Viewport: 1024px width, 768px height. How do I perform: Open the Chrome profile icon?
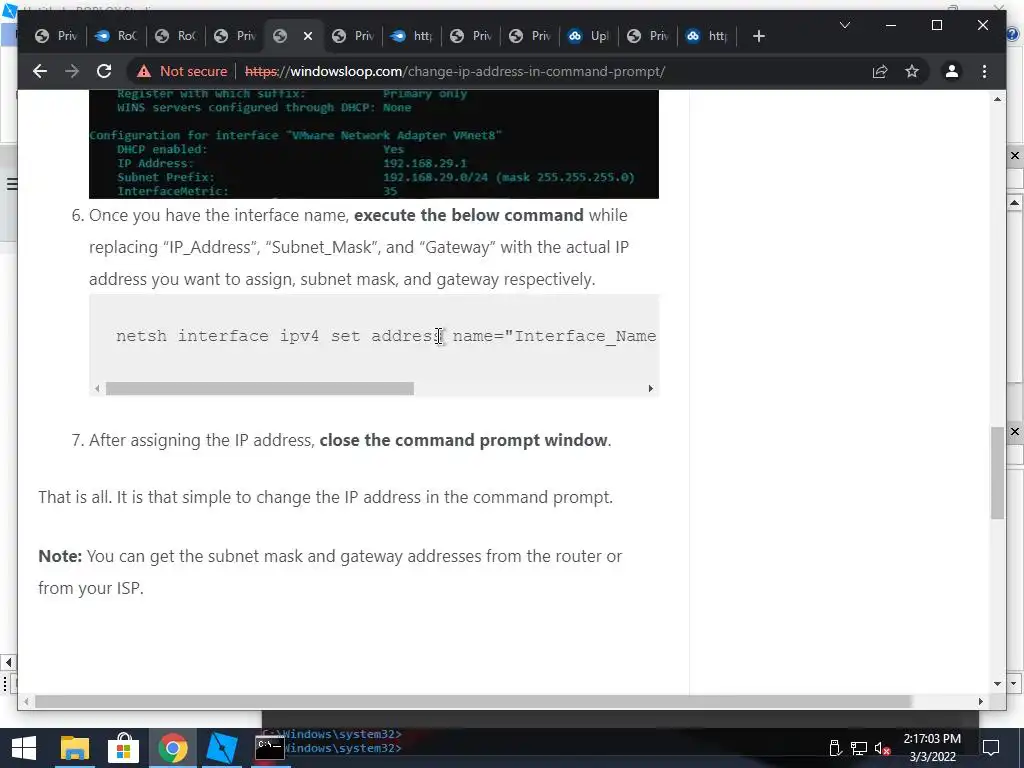coord(952,71)
